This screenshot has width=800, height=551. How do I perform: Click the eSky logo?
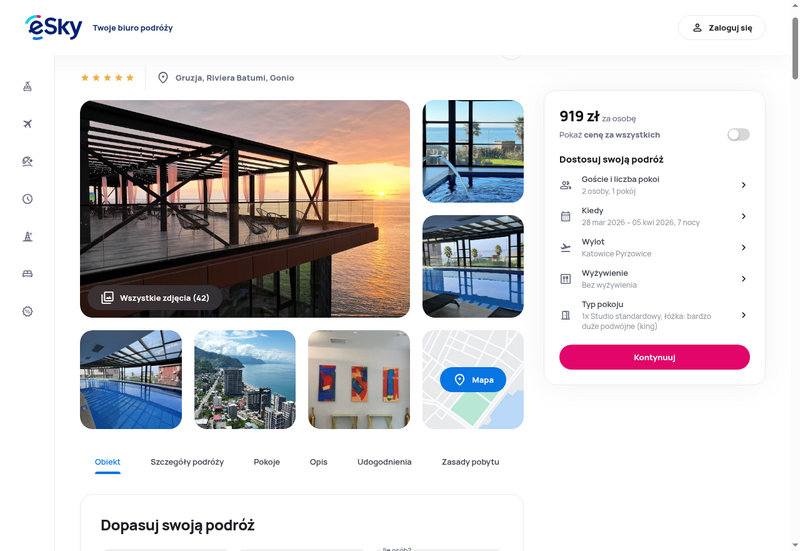click(x=54, y=28)
